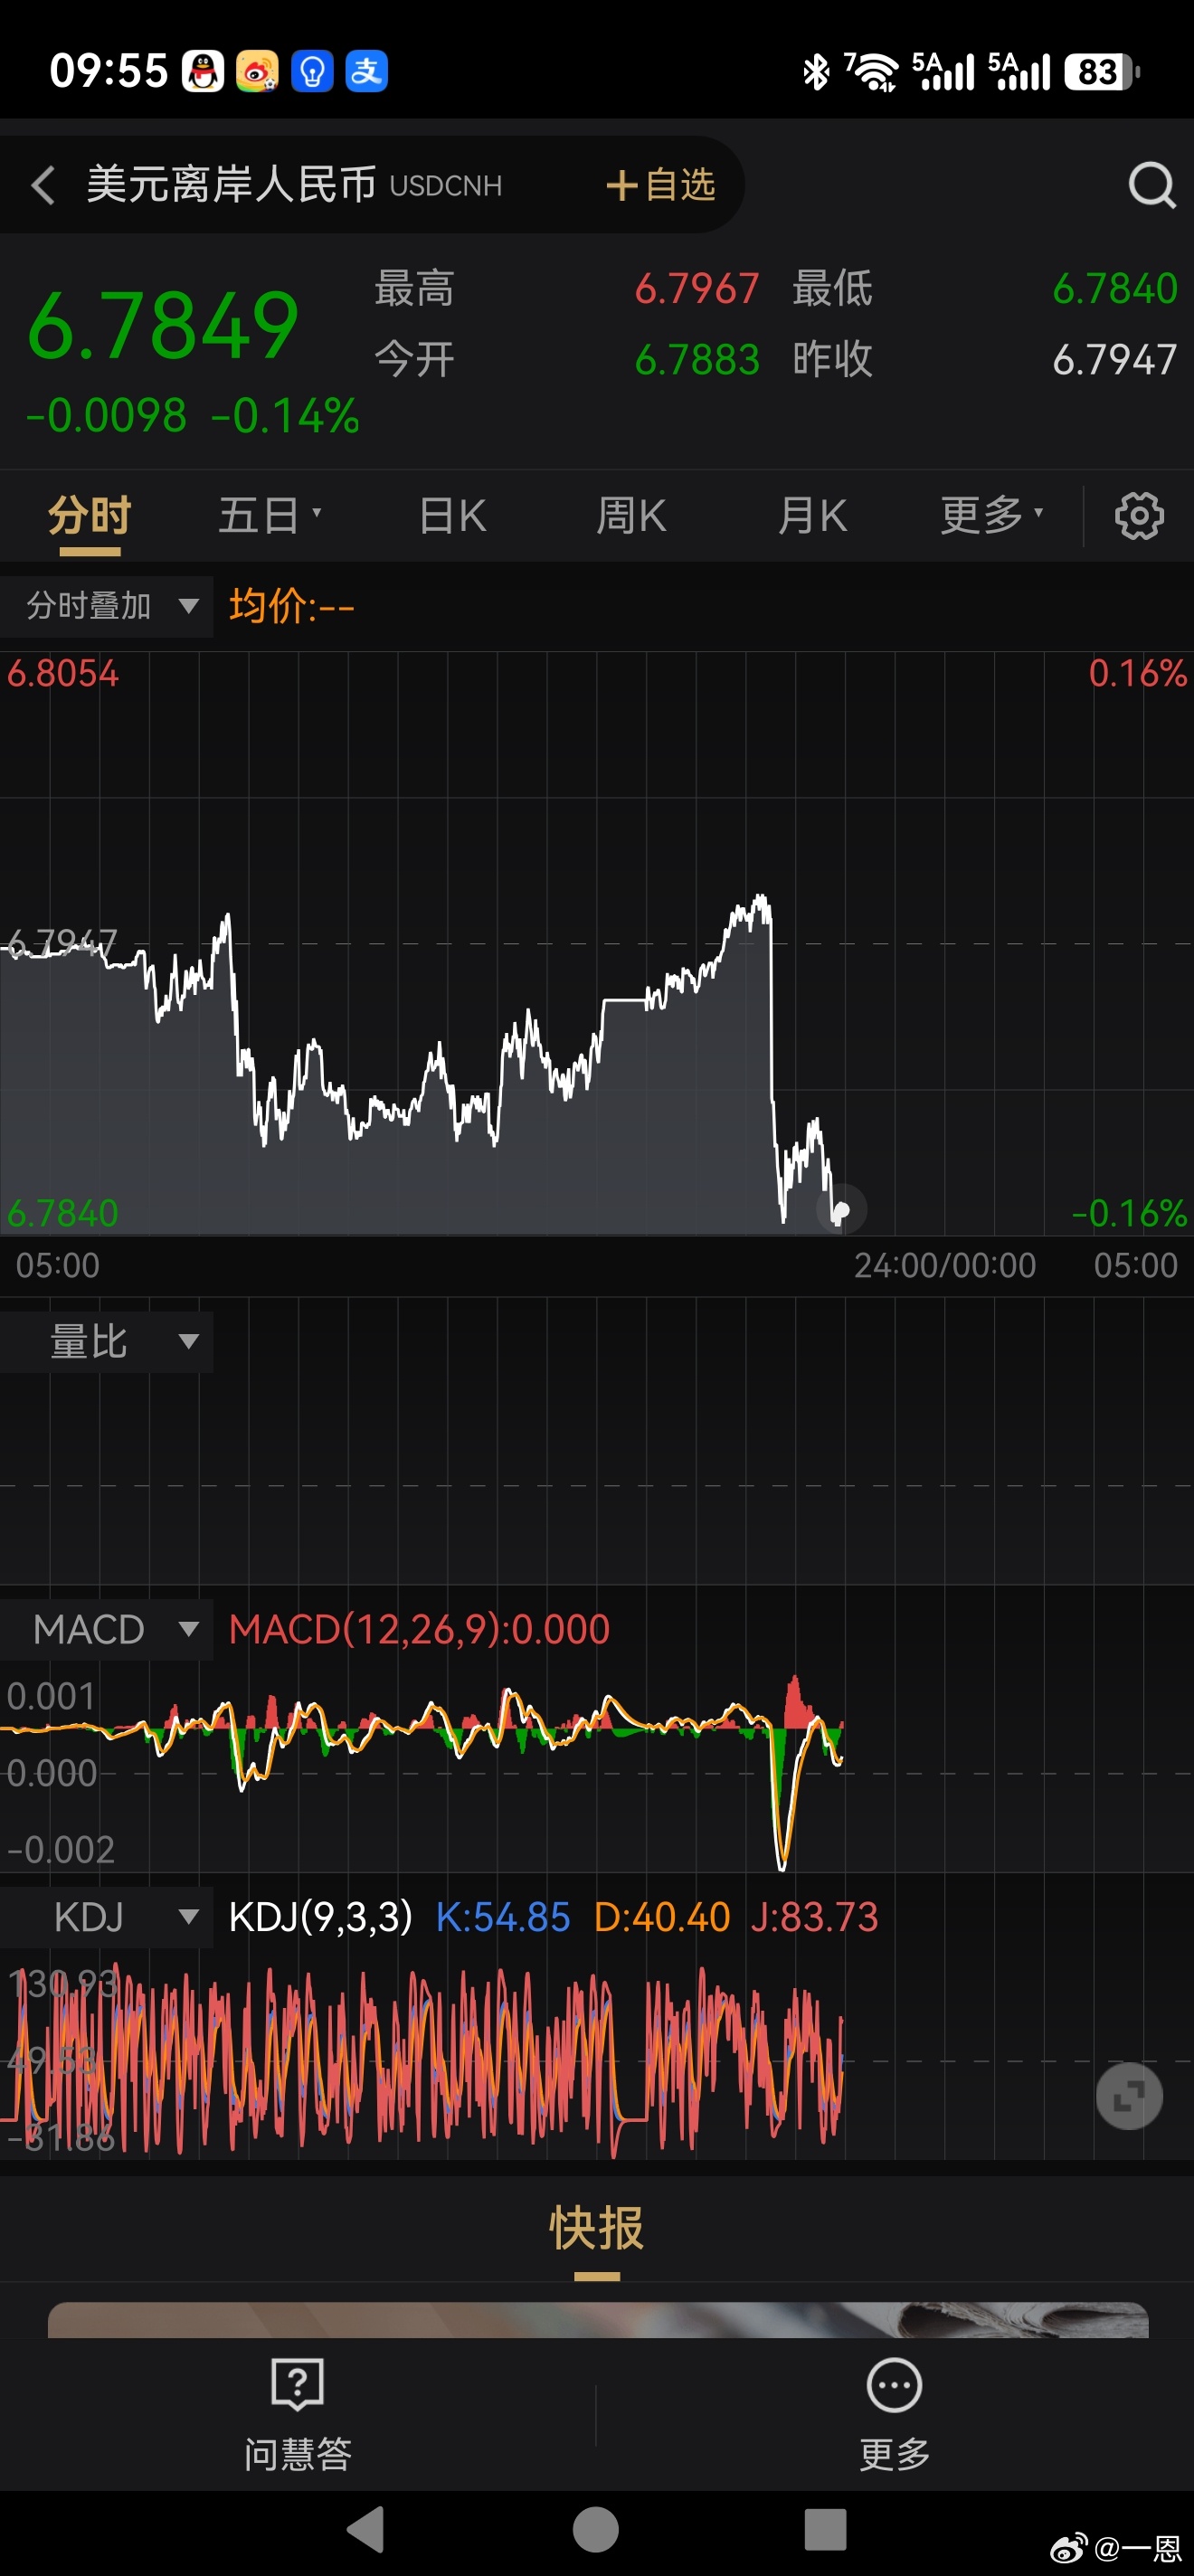Tap the Bluetooth status icon
Viewport: 1194px width, 2576px height.
coord(816,72)
